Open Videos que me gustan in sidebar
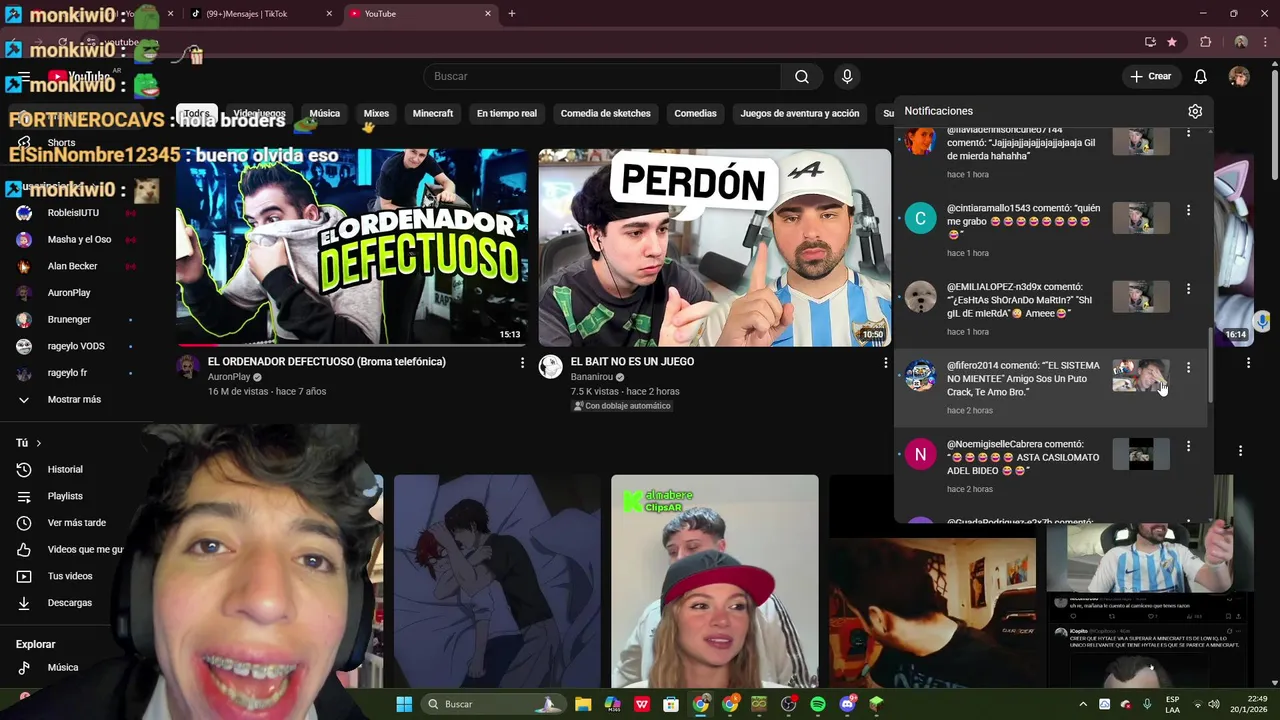 pos(85,549)
